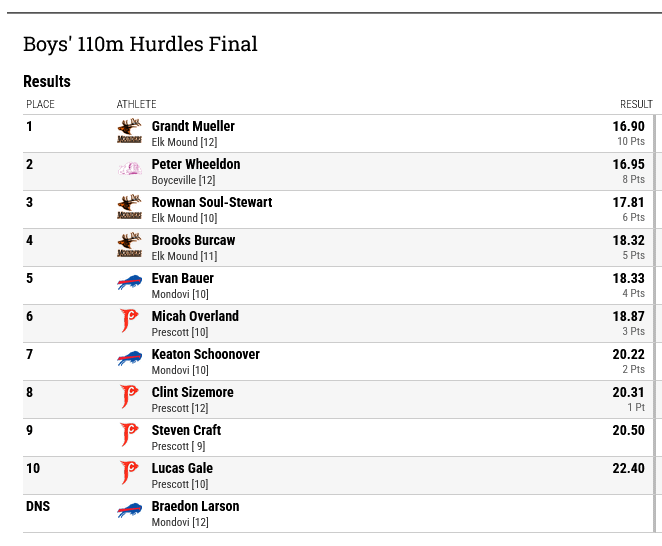
Task: Click the 20.22 result for Keaton Schoonover
Action: point(628,354)
